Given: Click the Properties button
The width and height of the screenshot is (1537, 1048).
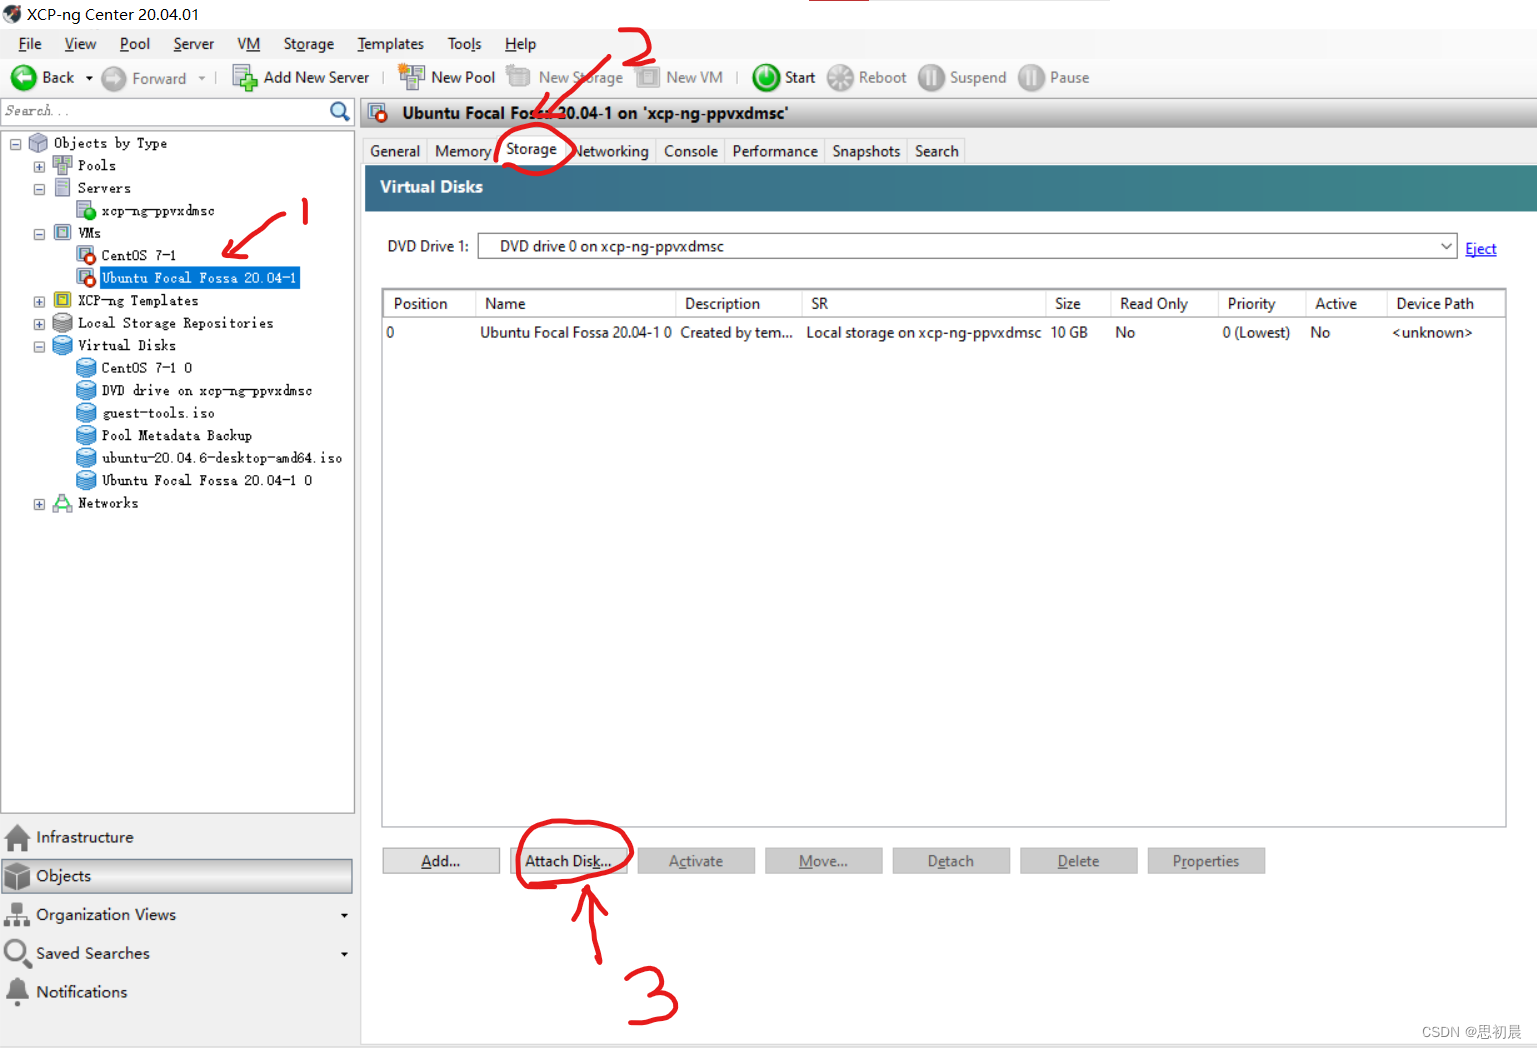Looking at the screenshot, I should [x=1206, y=861].
